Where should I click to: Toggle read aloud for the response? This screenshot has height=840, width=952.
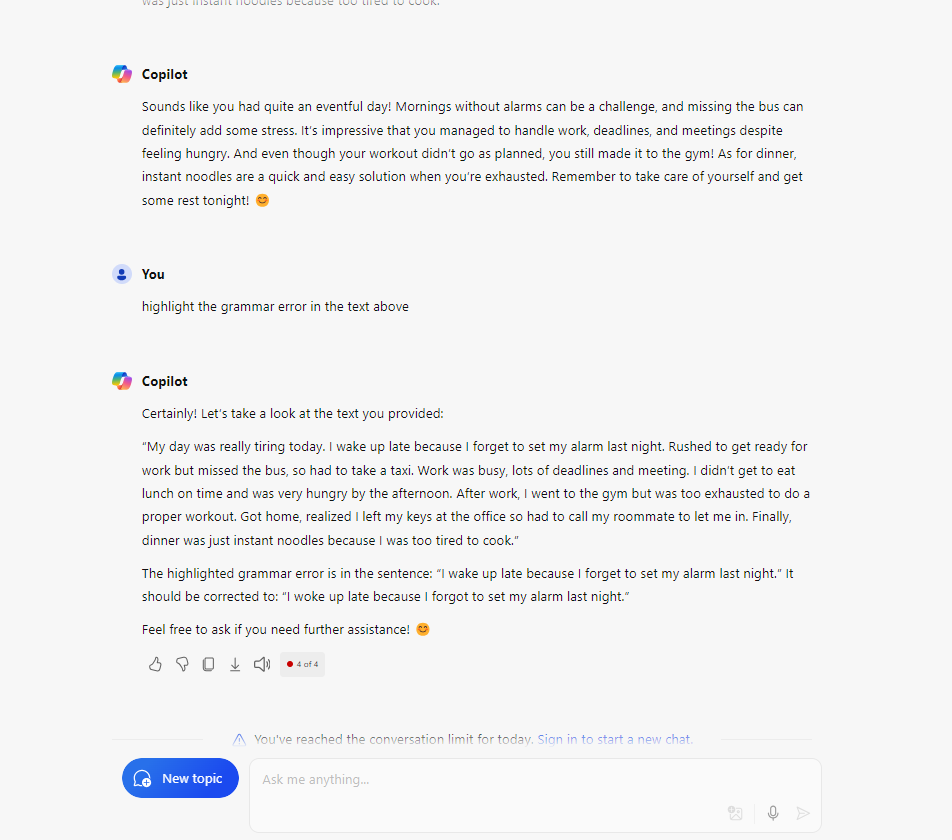pyautogui.click(x=261, y=663)
